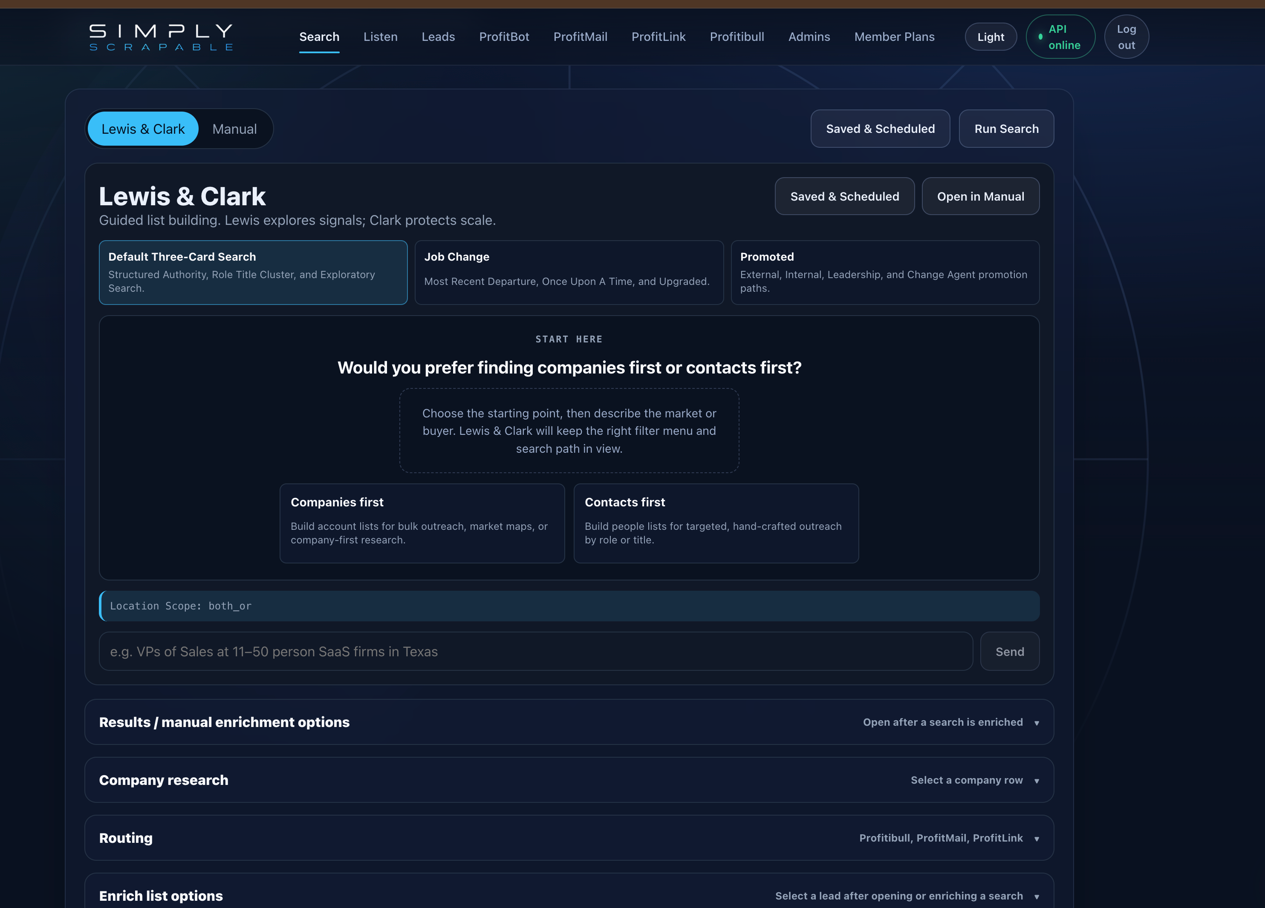Switch to the Light theme
Viewport: 1265px width, 908px height.
[991, 37]
